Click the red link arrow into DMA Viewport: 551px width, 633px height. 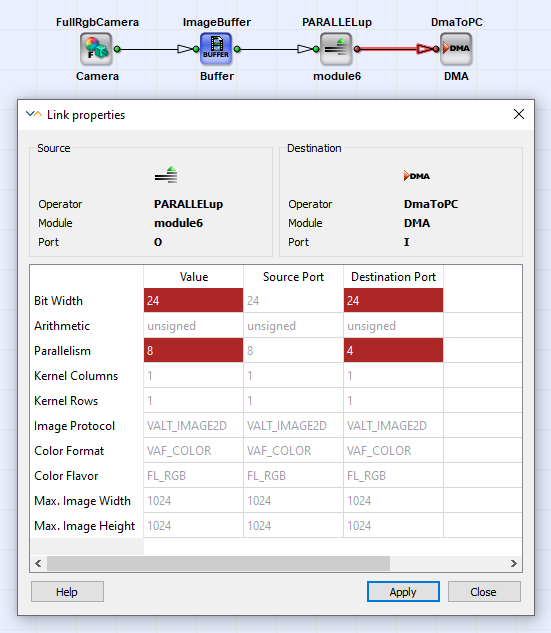tap(425, 49)
